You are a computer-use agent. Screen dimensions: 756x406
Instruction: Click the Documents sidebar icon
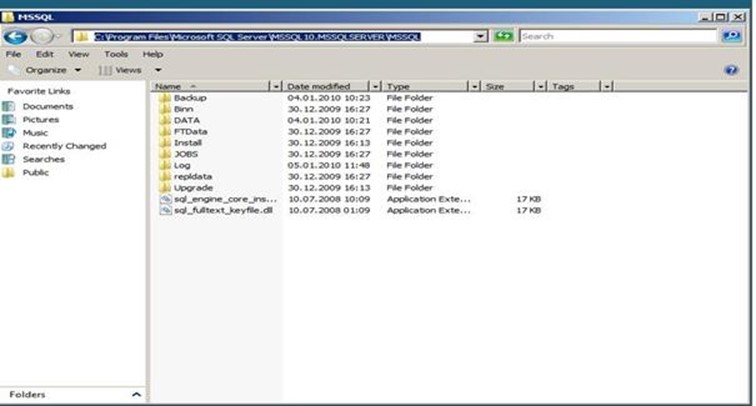[9, 107]
